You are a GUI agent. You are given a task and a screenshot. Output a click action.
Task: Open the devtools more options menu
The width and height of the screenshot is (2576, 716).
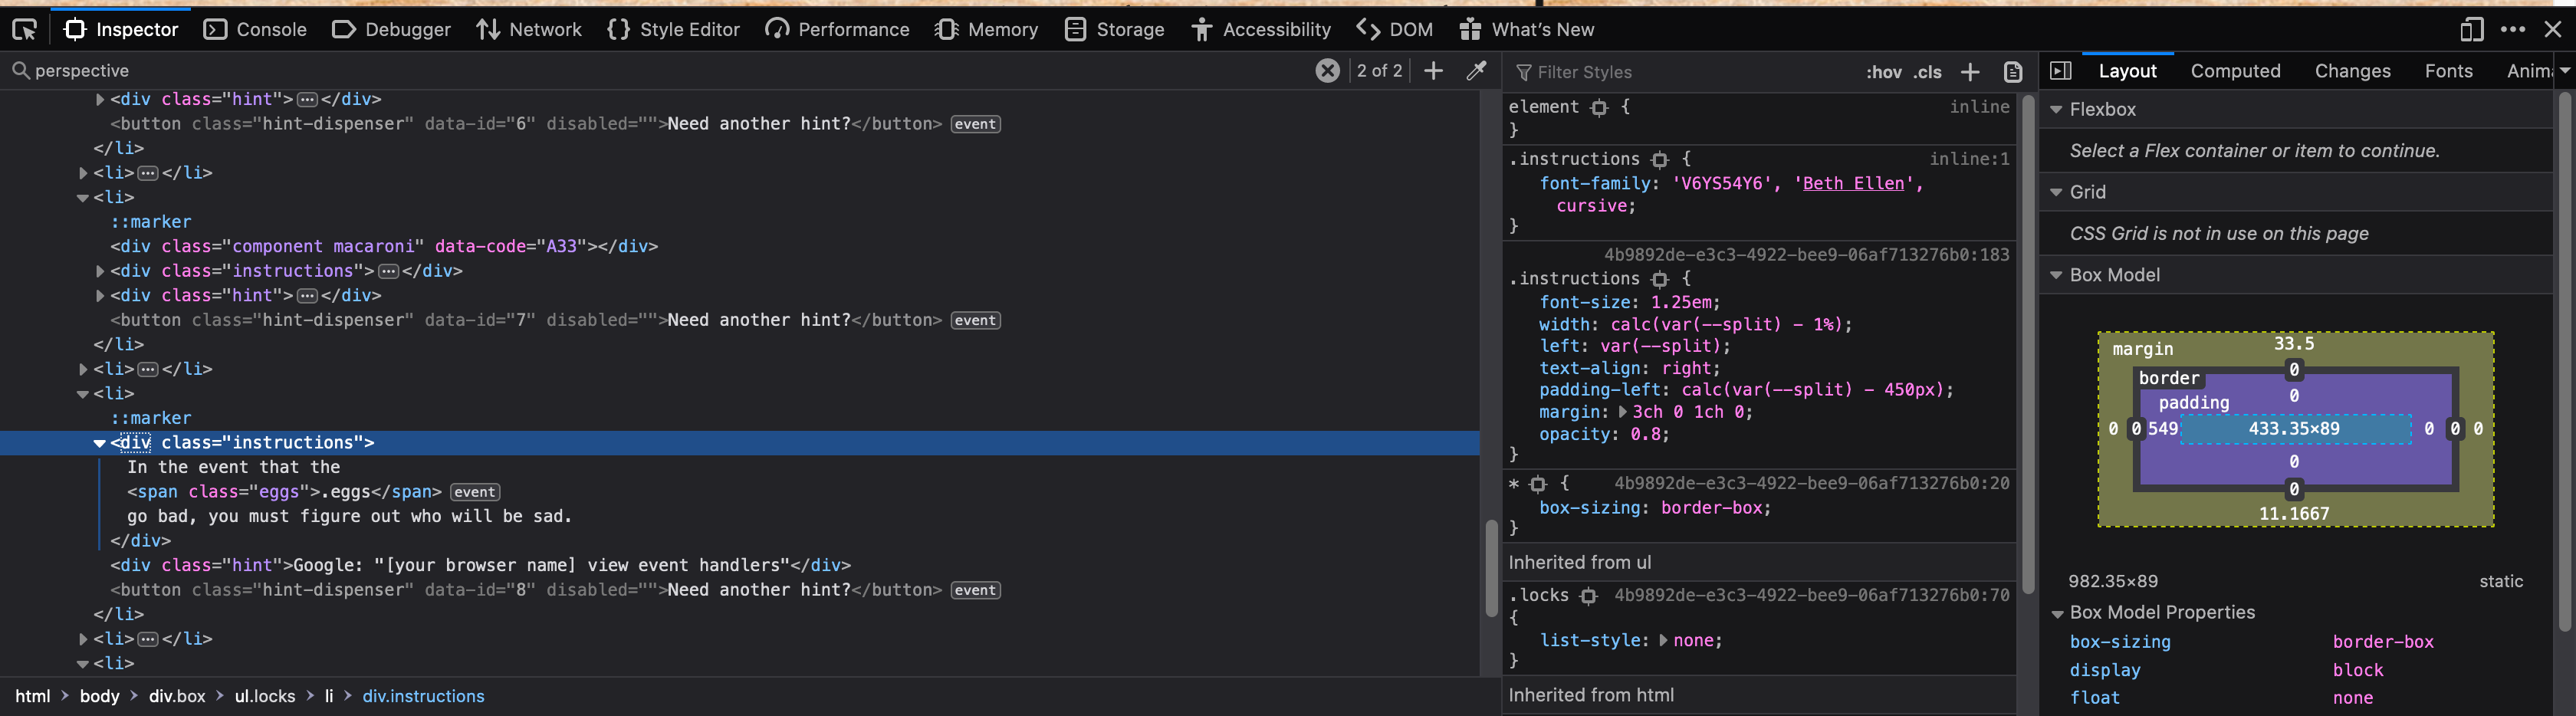(2513, 30)
